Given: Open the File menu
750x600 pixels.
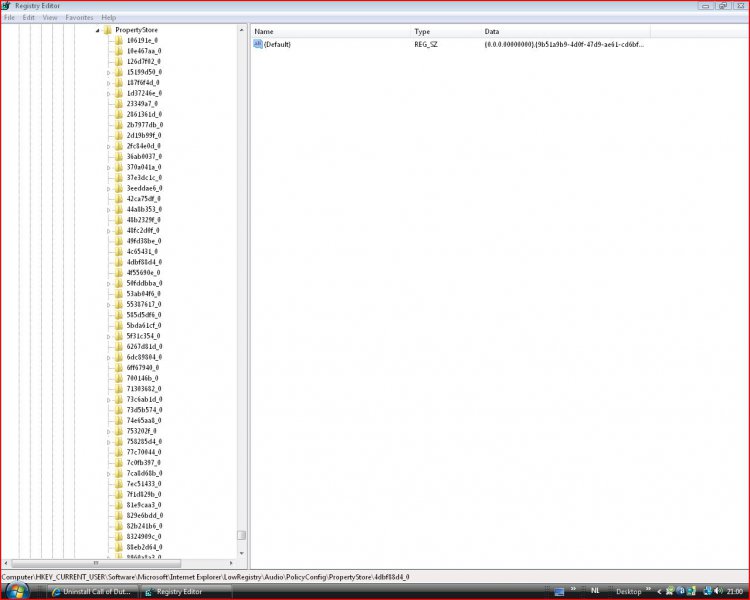Looking at the screenshot, I should click(x=9, y=17).
